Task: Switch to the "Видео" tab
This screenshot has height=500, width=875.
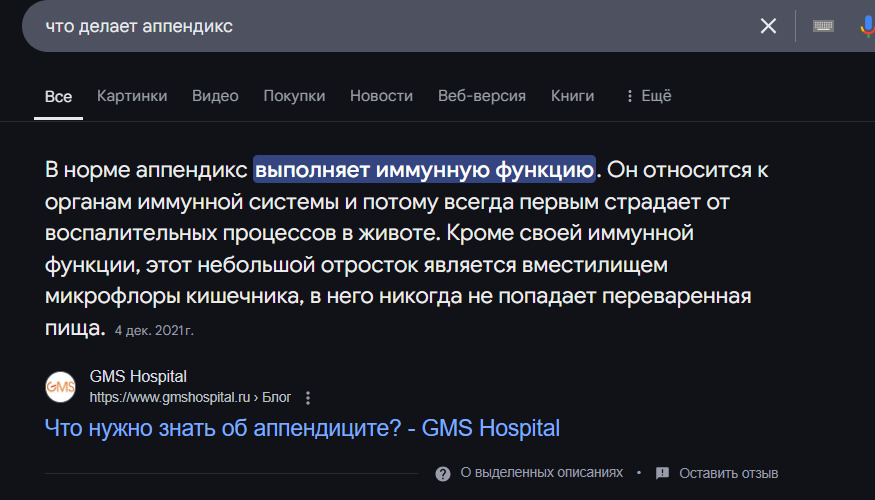Action: click(215, 96)
